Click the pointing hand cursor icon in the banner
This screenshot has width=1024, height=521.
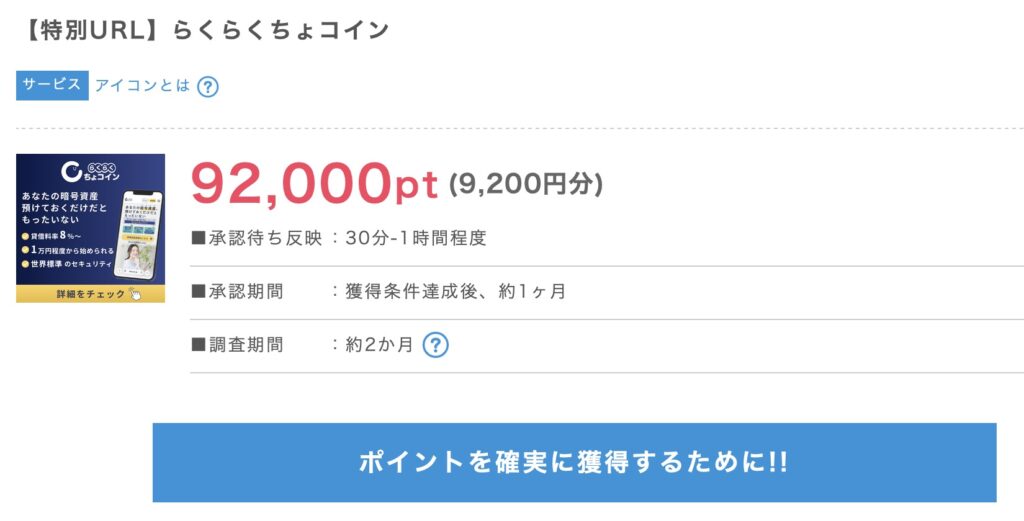[135, 294]
